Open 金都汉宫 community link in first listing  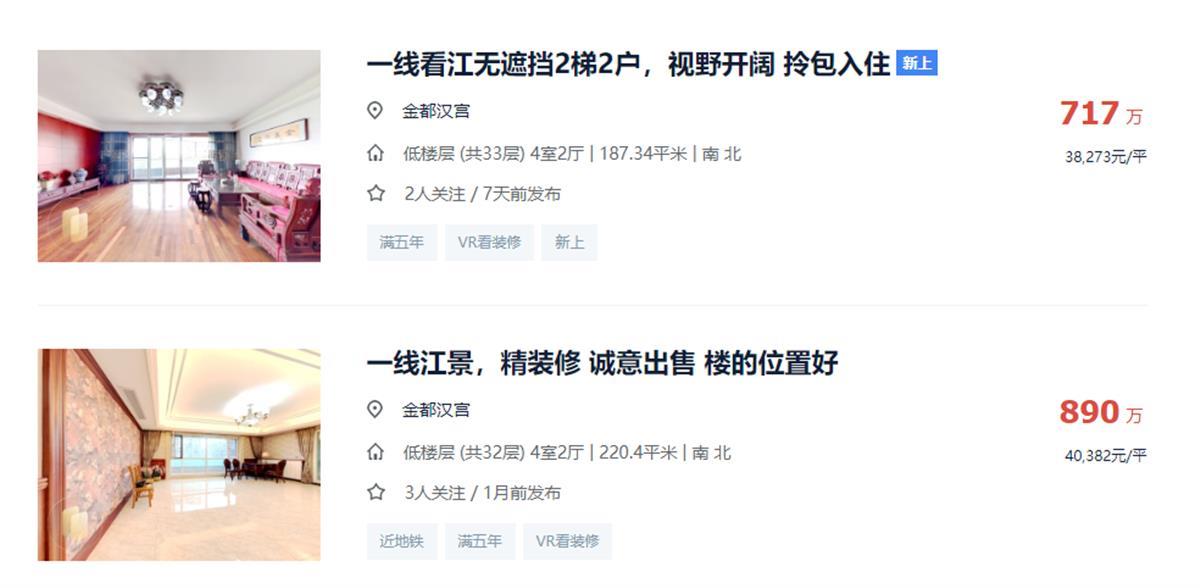[436, 111]
